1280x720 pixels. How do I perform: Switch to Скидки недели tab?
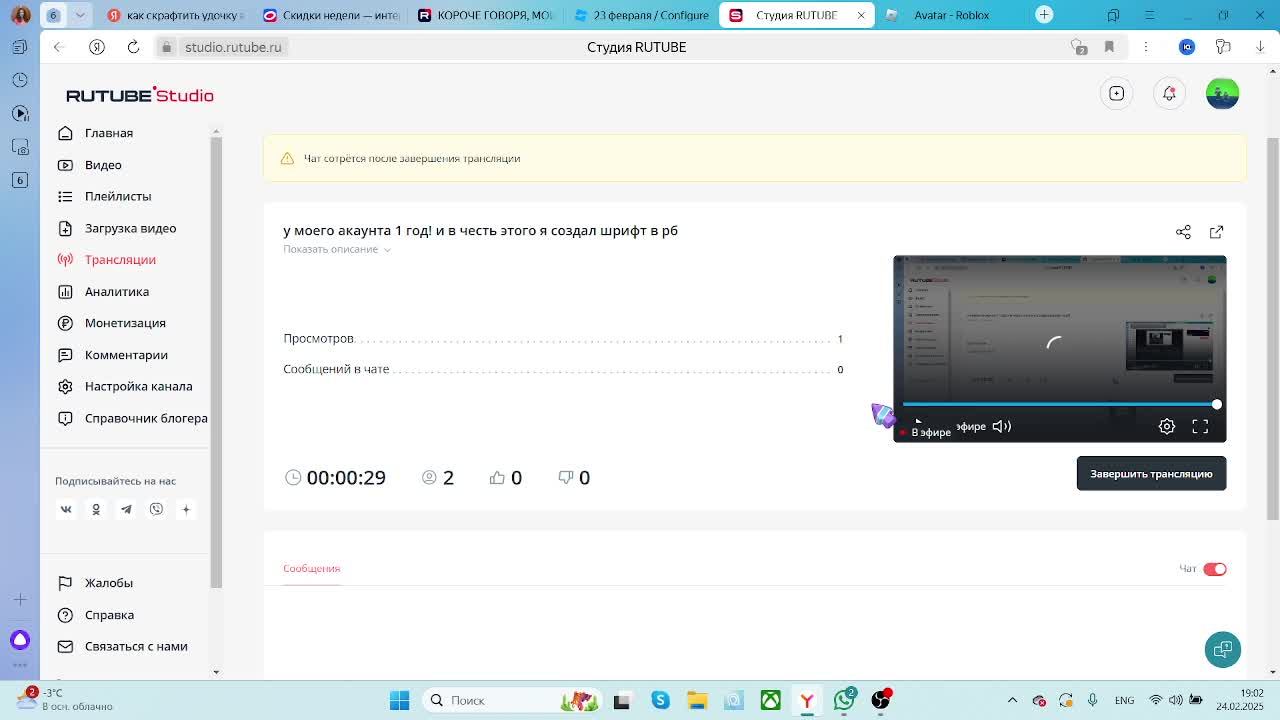[x=332, y=15]
